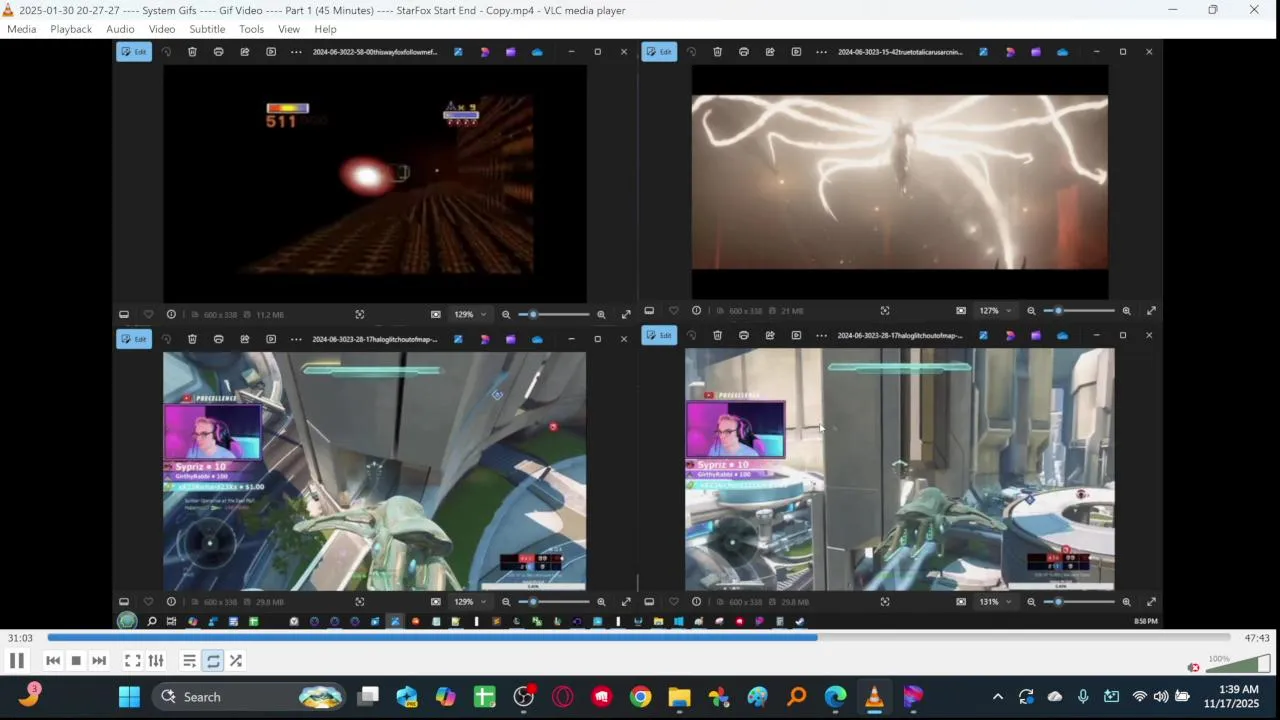1280x720 pixels.
Task: Open Paint palette app from the taskbar
Action: pyautogui.click(x=757, y=697)
